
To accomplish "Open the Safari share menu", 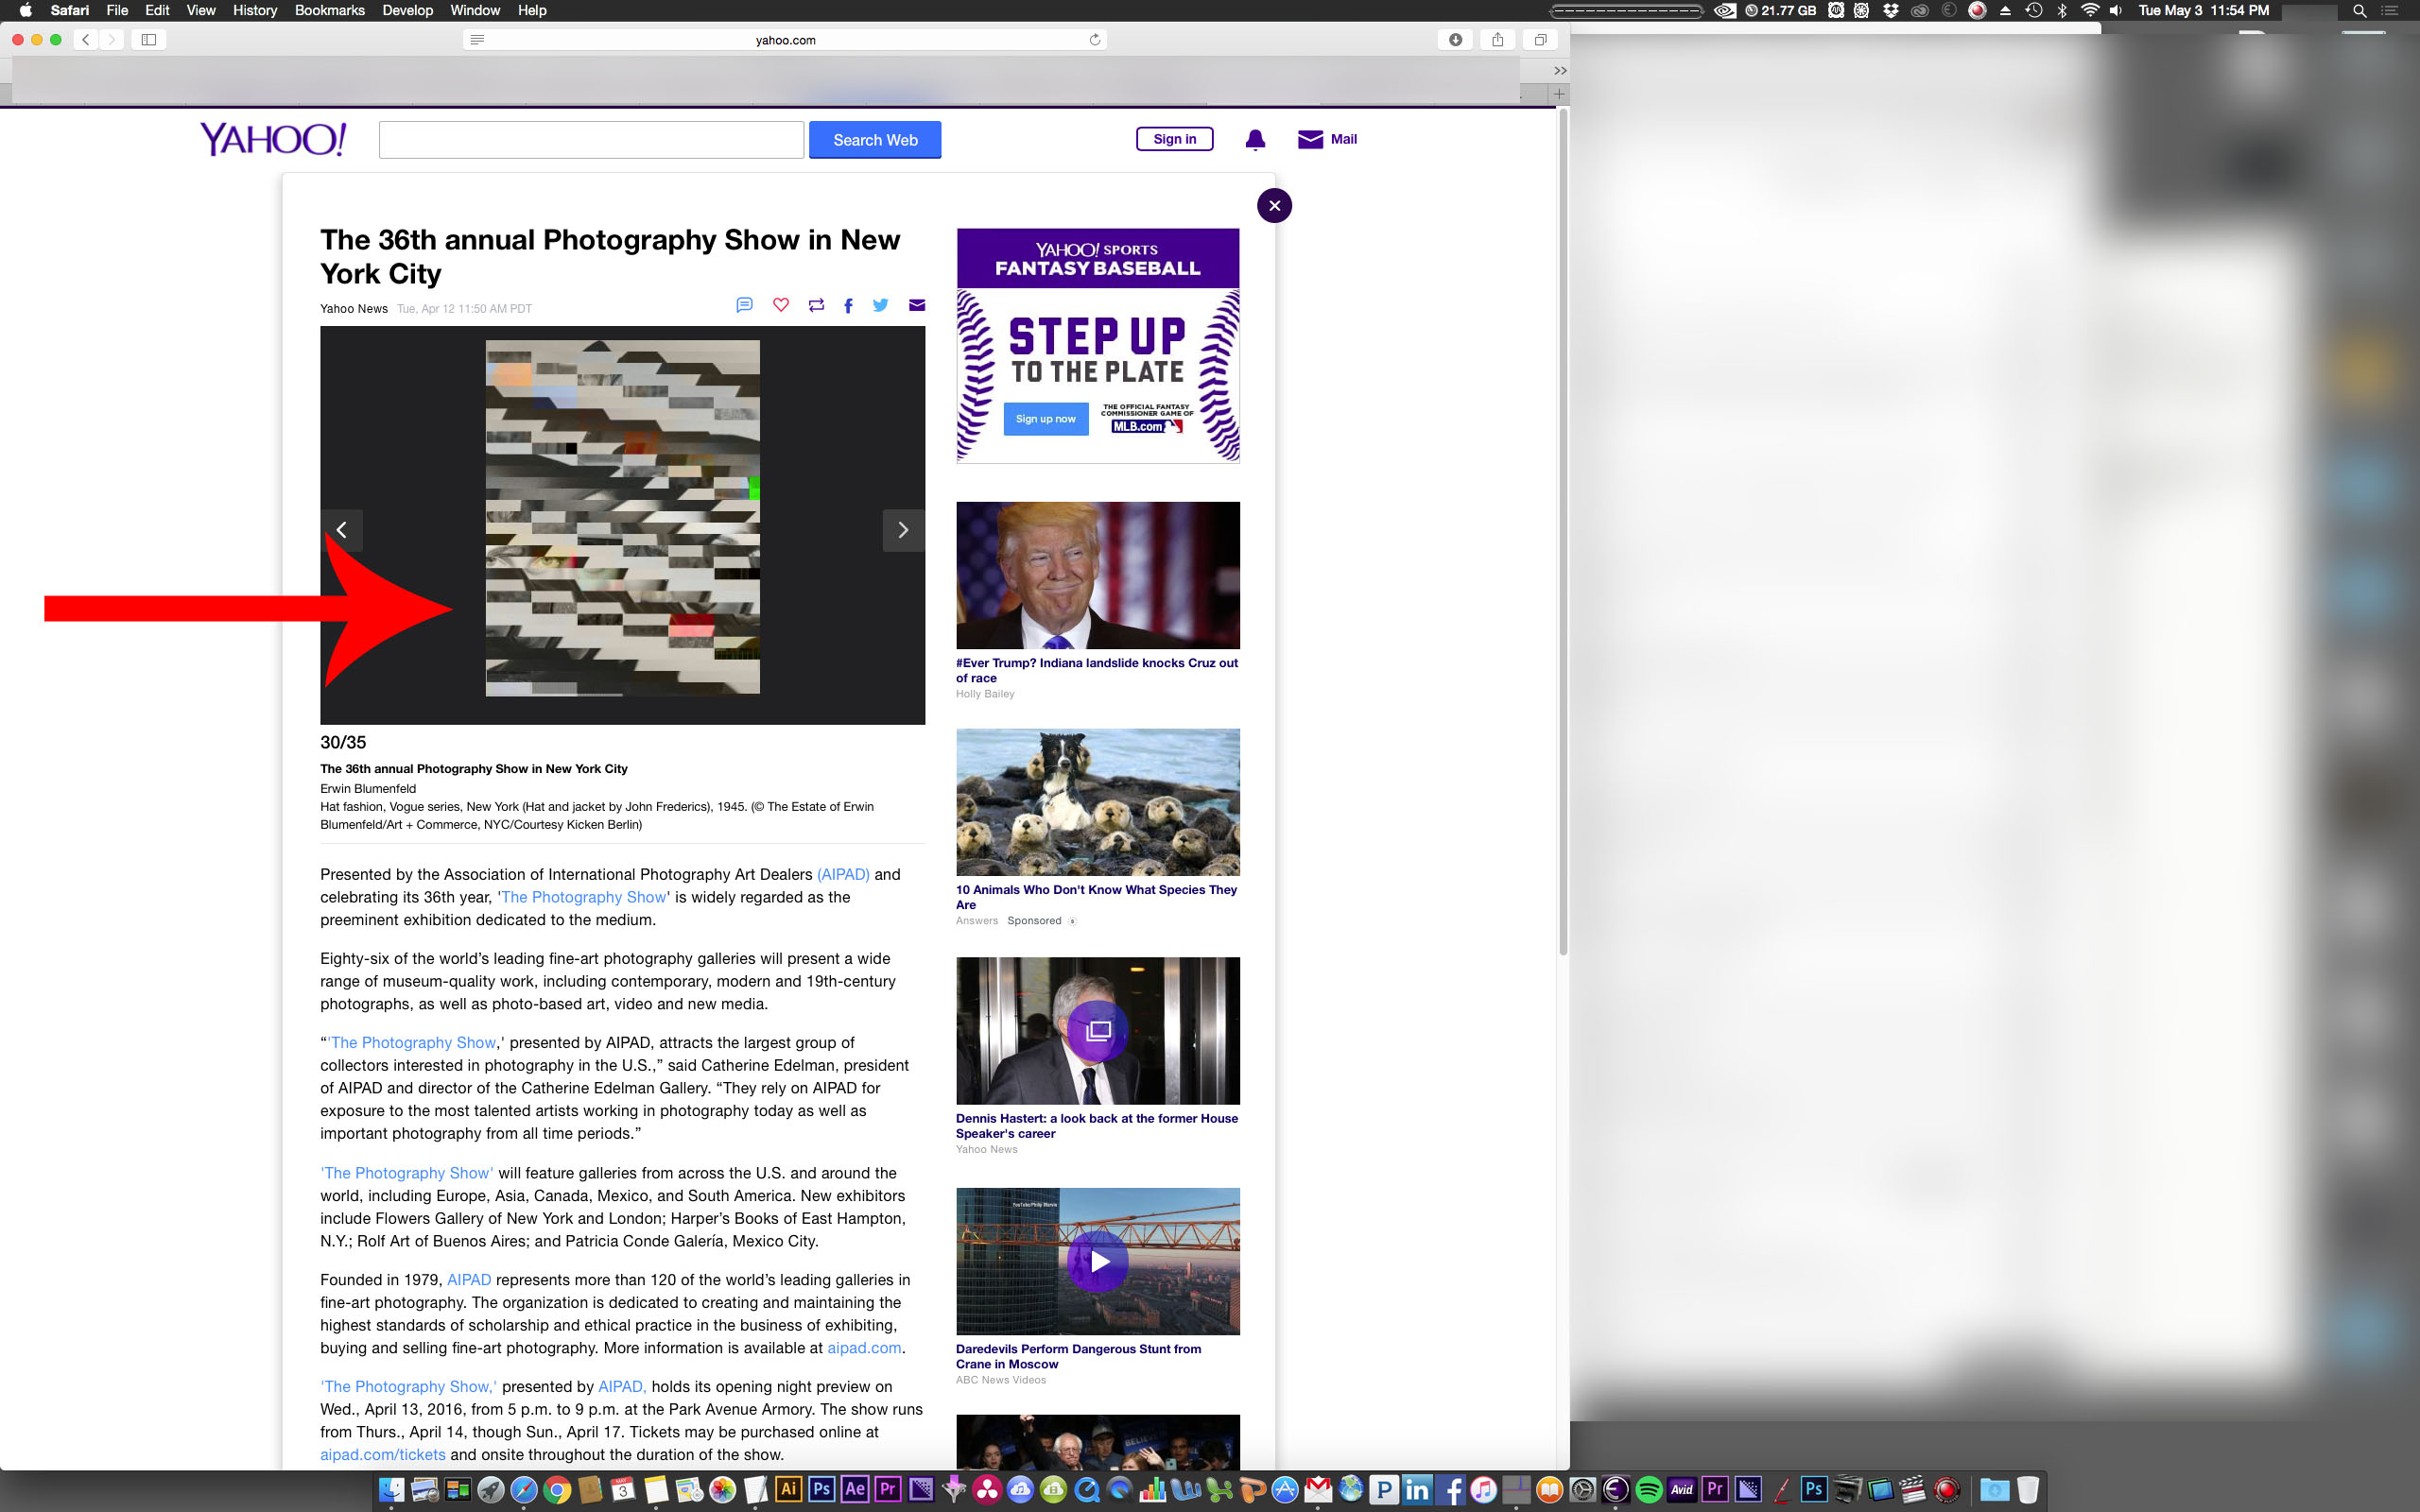I will [x=1498, y=40].
